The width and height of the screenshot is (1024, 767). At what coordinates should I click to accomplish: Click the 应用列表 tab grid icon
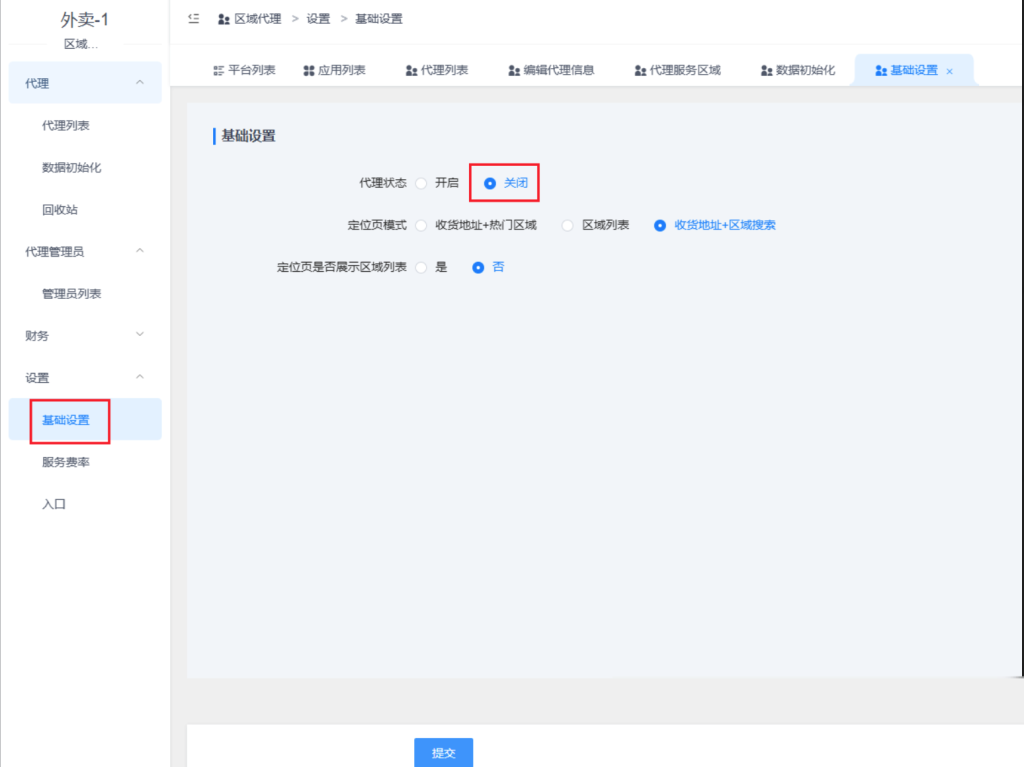point(308,70)
